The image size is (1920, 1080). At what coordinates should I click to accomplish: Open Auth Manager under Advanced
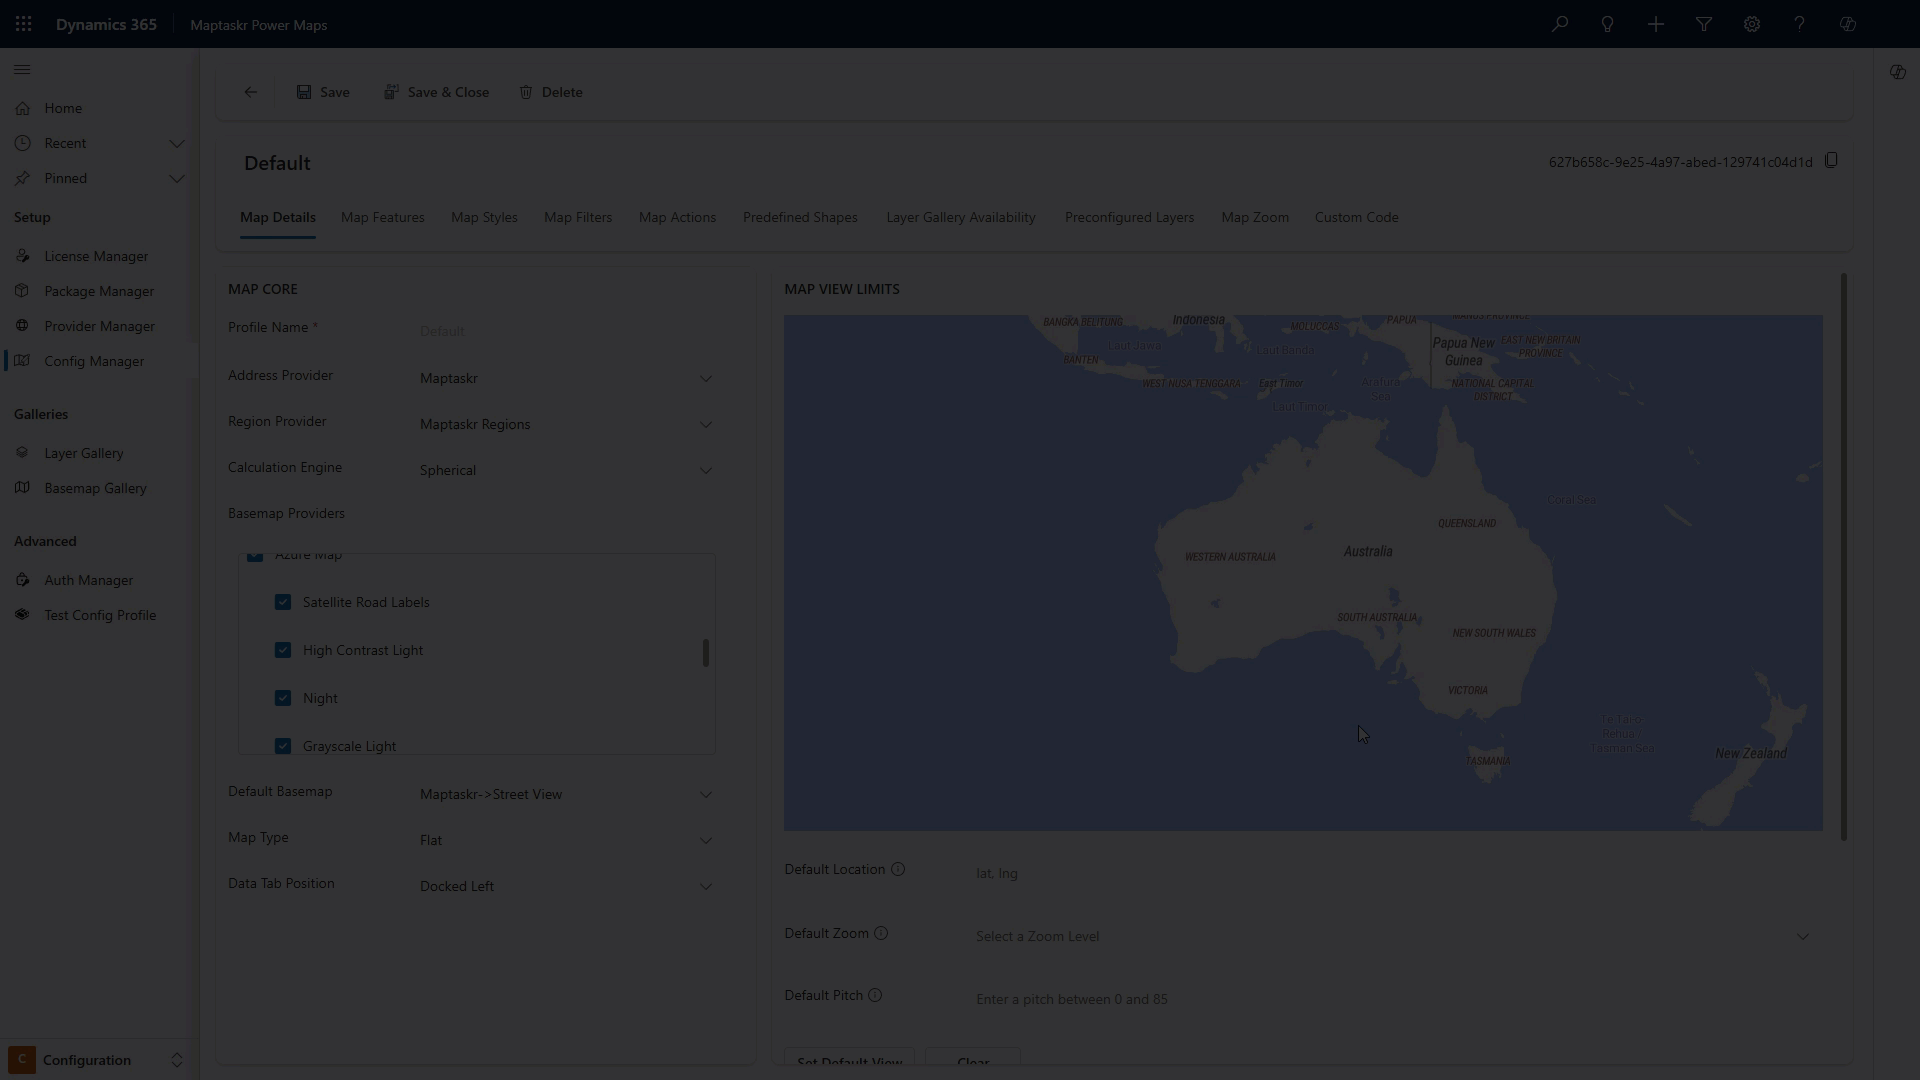click(x=88, y=579)
